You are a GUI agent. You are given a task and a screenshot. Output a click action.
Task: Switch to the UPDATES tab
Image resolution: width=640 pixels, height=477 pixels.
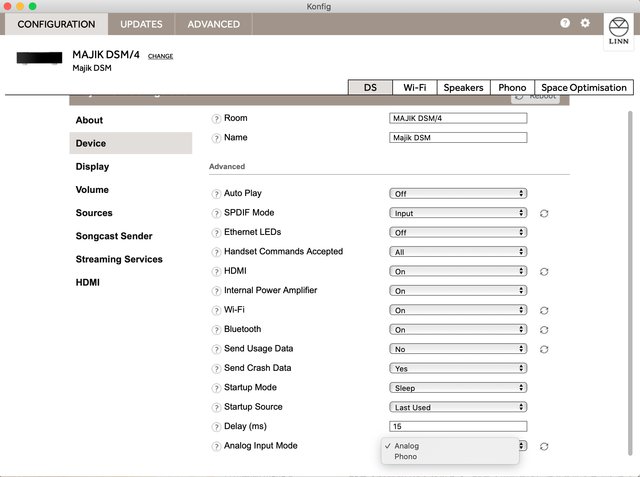141,24
